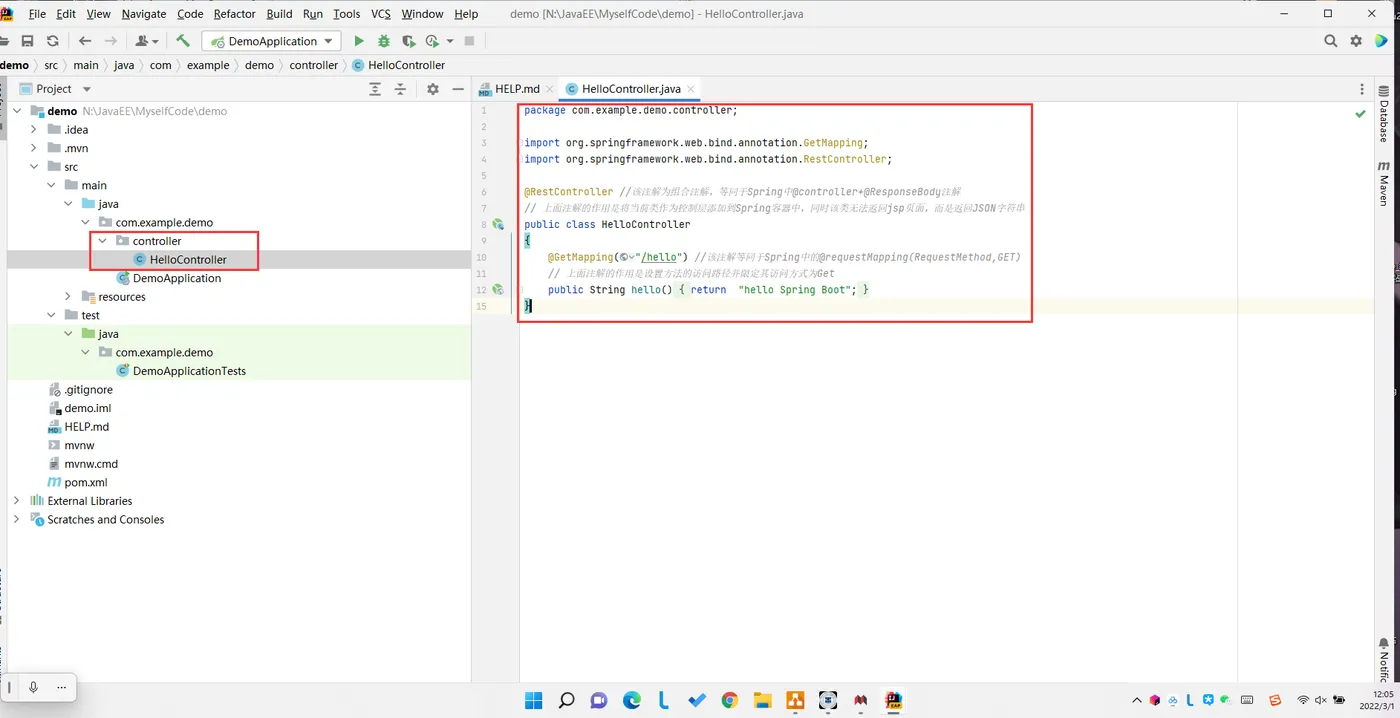Show hidden system tray icons chevron
This screenshot has height=718, width=1400.
pyautogui.click(x=1136, y=700)
